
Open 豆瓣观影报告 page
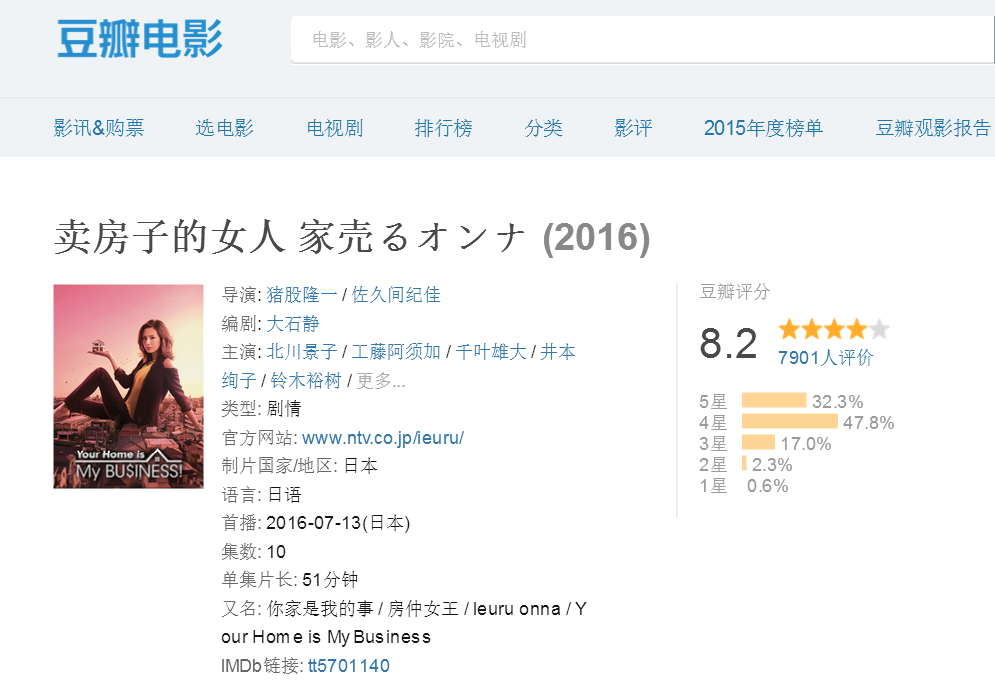tap(933, 128)
